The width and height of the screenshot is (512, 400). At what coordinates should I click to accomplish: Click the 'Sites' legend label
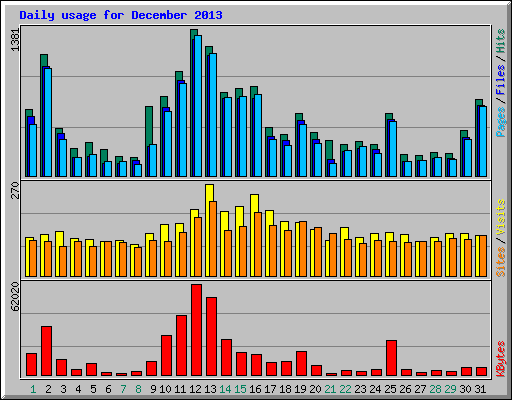500,262
